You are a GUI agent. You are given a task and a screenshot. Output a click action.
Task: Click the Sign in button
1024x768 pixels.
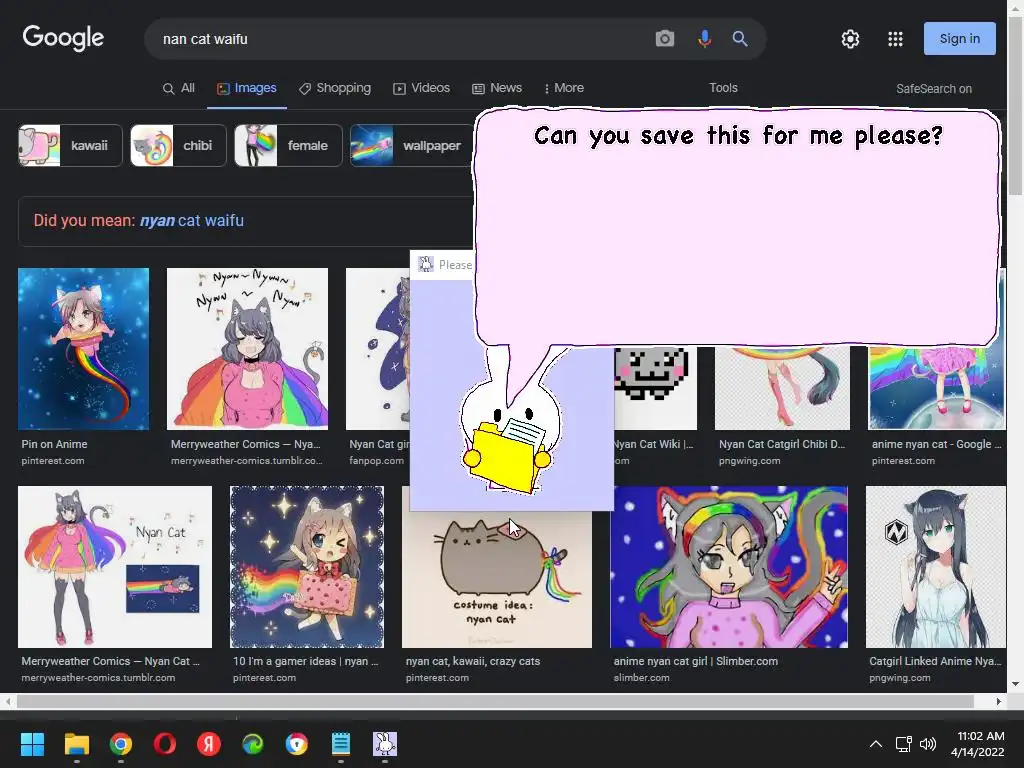959,39
